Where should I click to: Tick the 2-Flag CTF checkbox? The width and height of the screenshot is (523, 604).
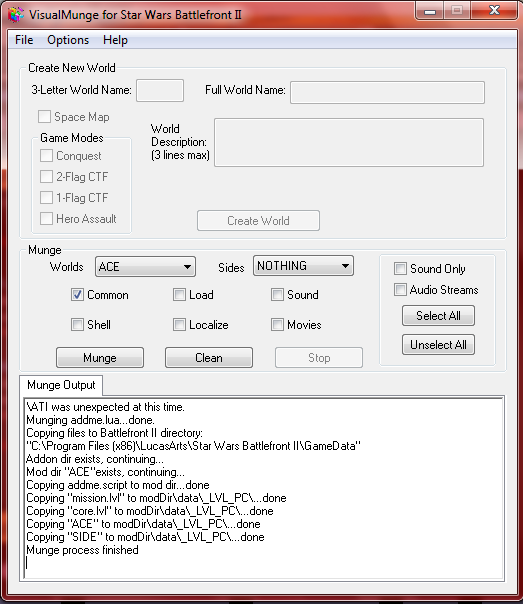point(47,177)
